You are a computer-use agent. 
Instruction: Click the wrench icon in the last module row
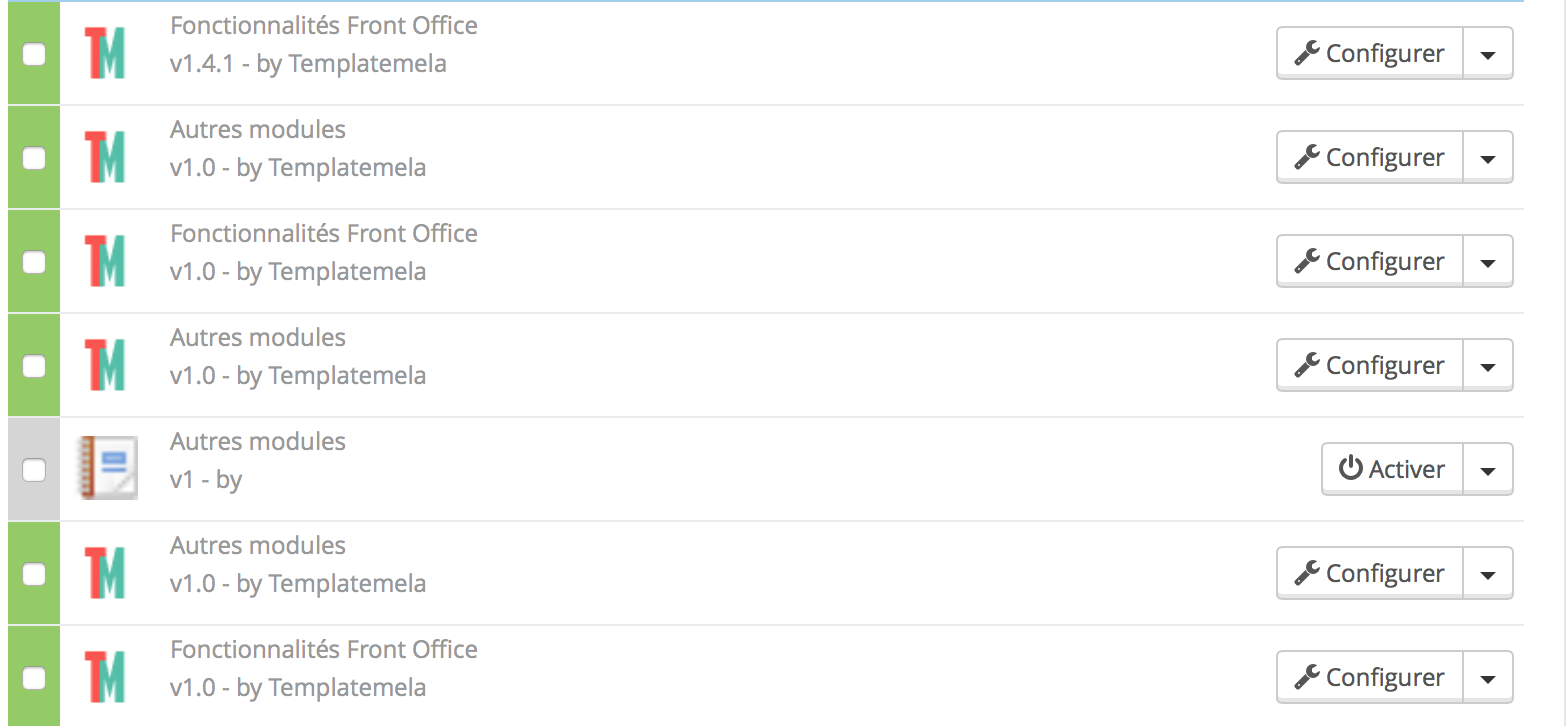pyautogui.click(x=1307, y=677)
